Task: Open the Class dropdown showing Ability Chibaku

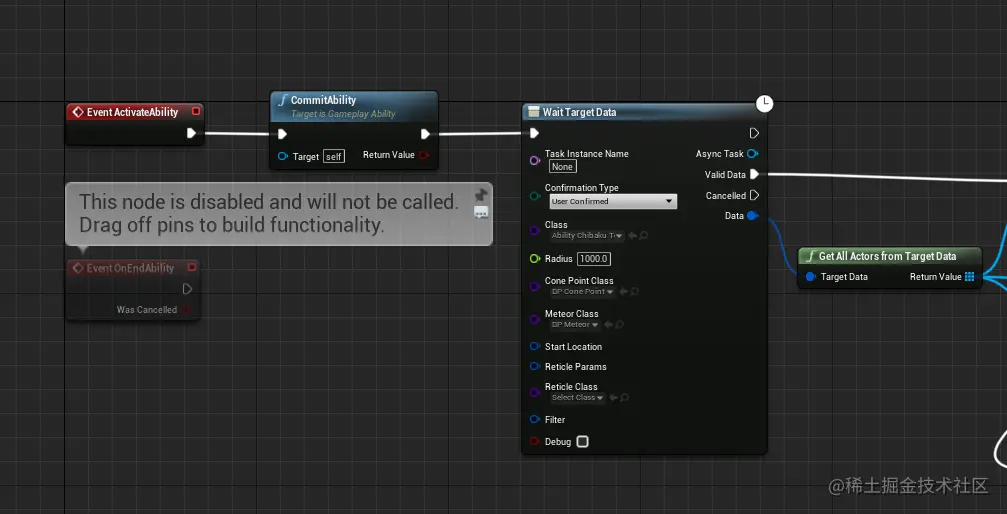Action: tap(587, 236)
